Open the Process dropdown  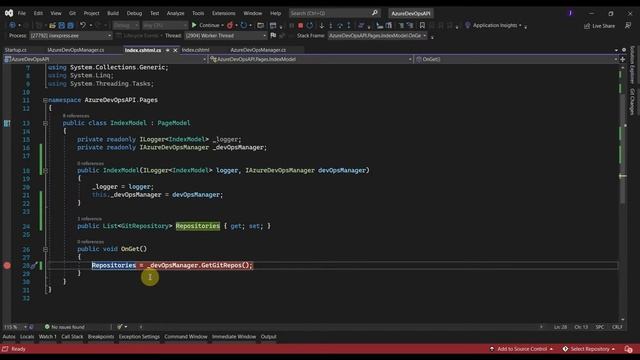[x=70, y=36]
